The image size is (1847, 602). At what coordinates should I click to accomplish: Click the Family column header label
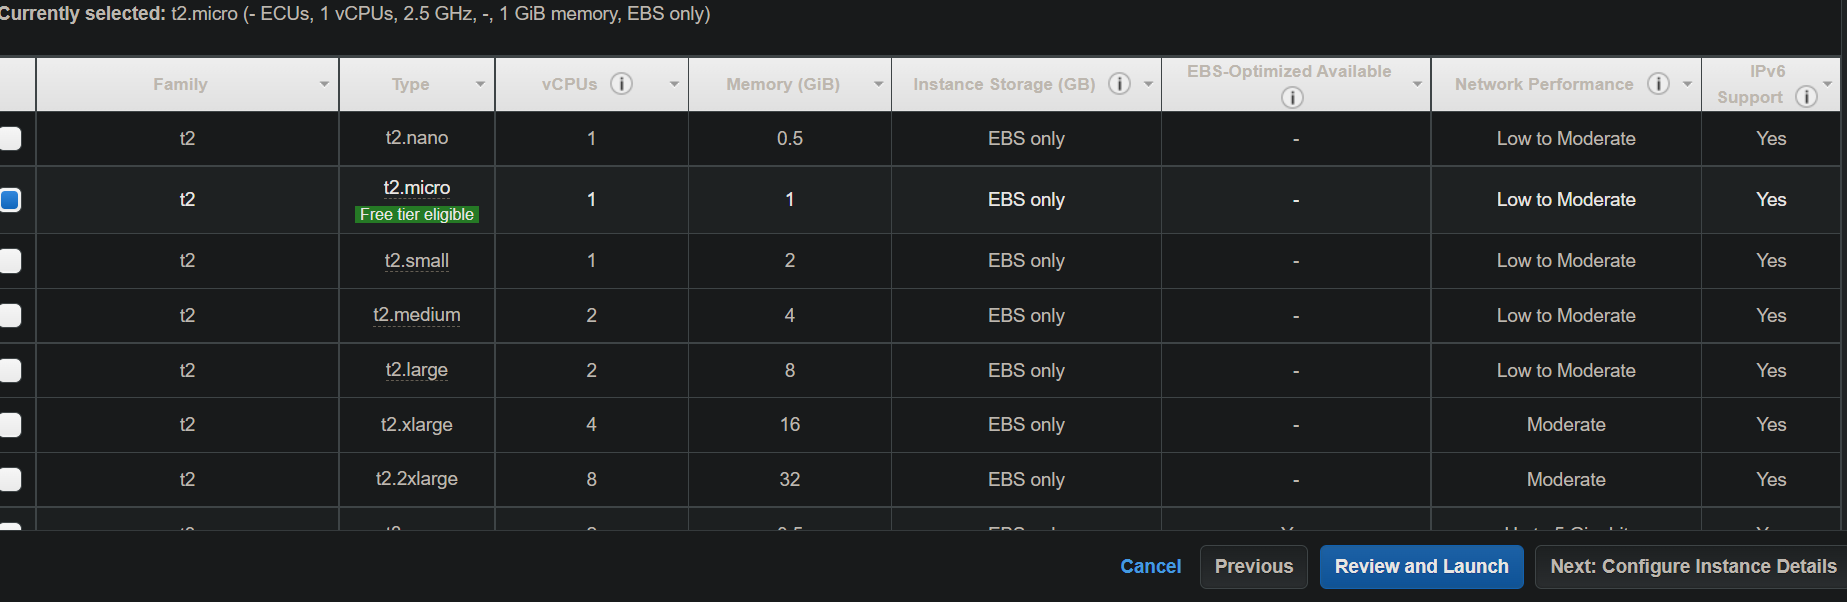pos(180,84)
